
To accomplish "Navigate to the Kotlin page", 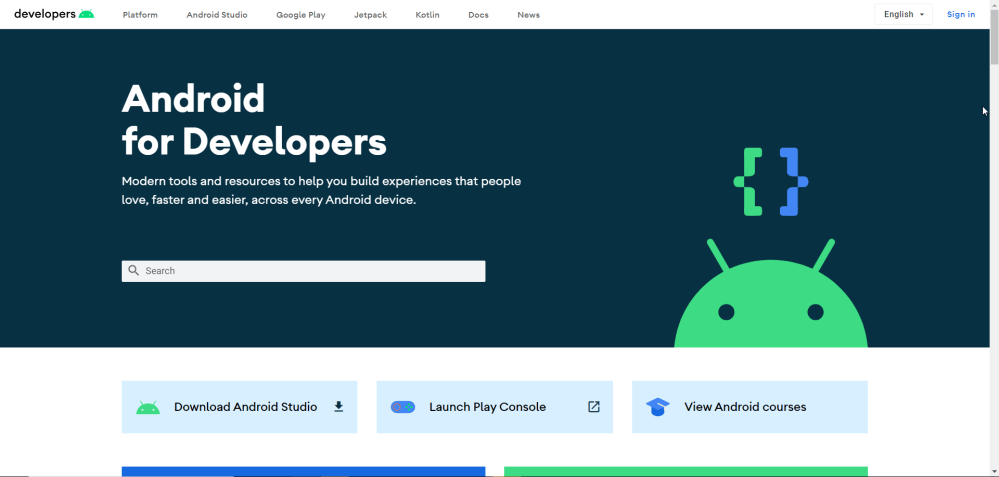I will point(427,15).
